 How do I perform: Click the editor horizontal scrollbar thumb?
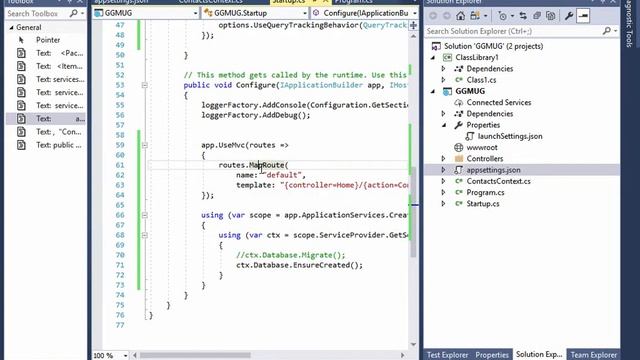point(195,356)
